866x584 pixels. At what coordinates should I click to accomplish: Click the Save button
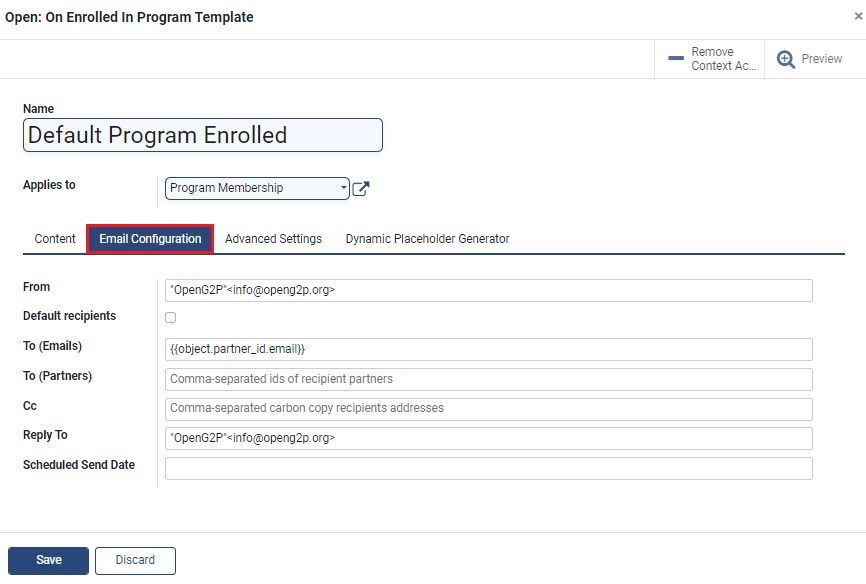click(x=49, y=560)
